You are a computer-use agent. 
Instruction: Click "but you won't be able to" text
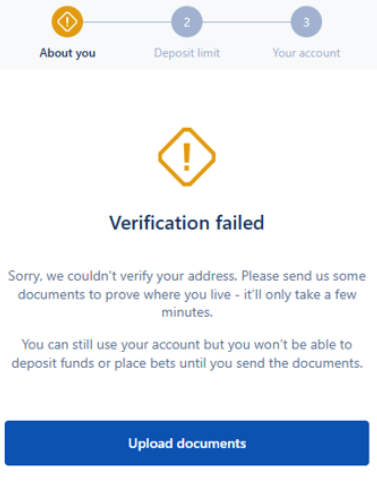point(278,344)
